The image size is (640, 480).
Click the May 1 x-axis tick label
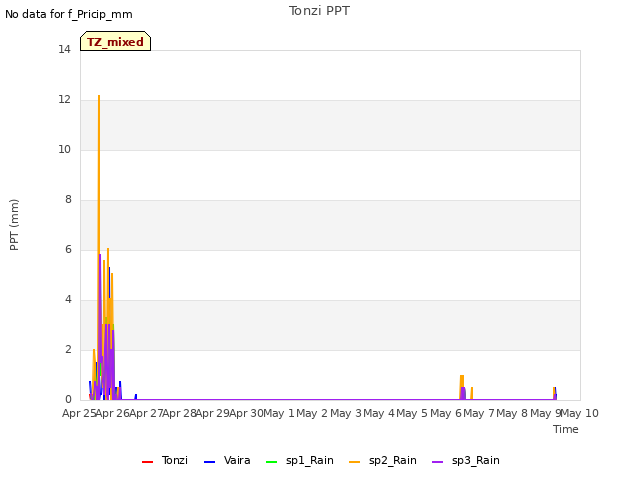point(279,413)
